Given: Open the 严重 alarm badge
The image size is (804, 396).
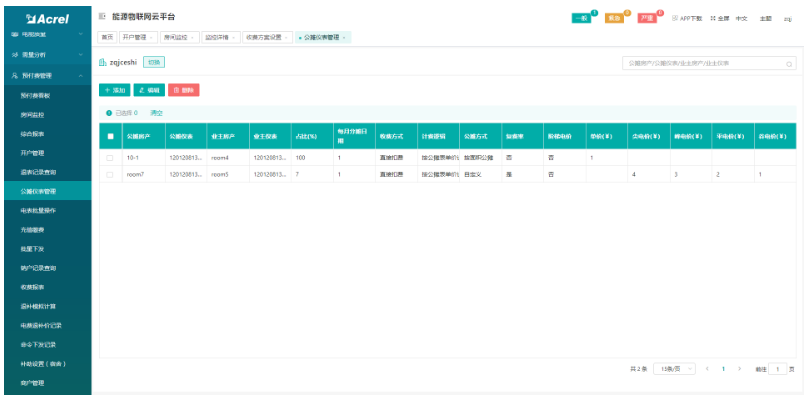Looking at the screenshot, I should (647, 18).
